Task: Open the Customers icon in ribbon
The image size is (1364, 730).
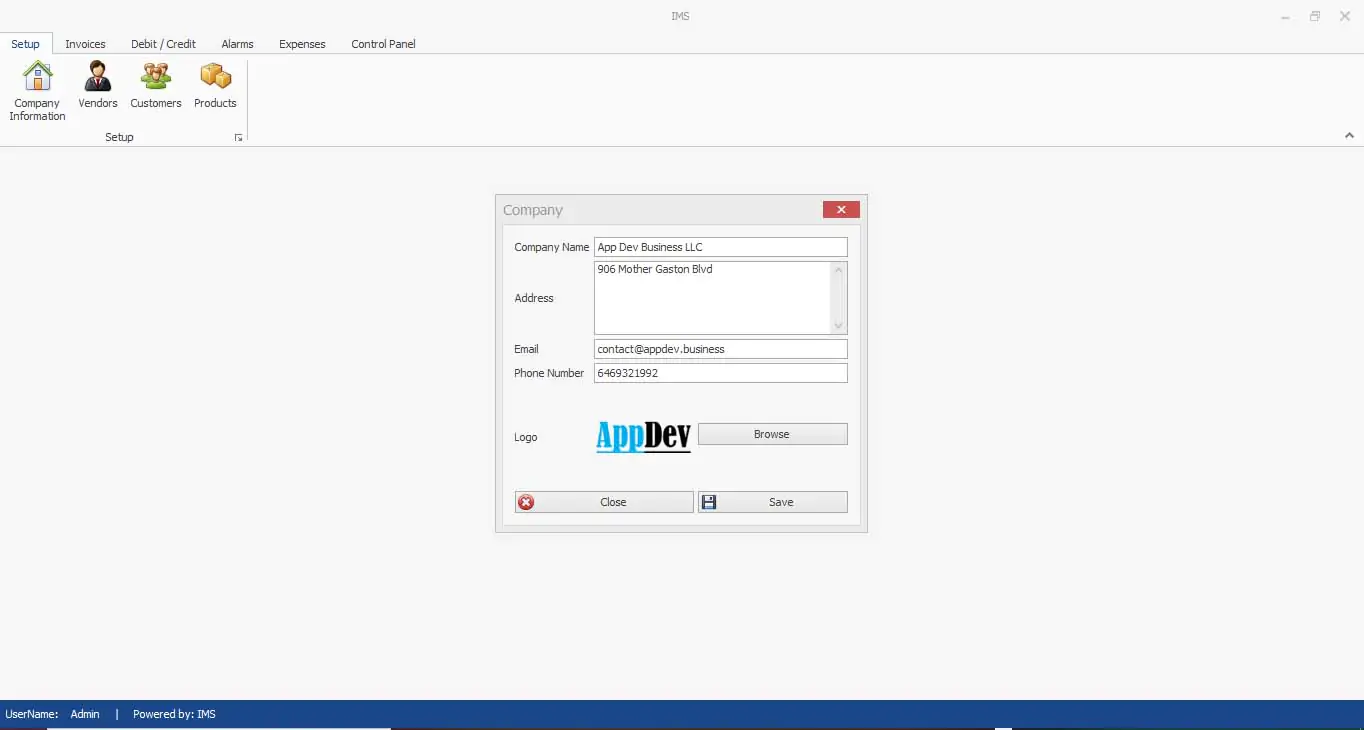Action: pyautogui.click(x=156, y=85)
